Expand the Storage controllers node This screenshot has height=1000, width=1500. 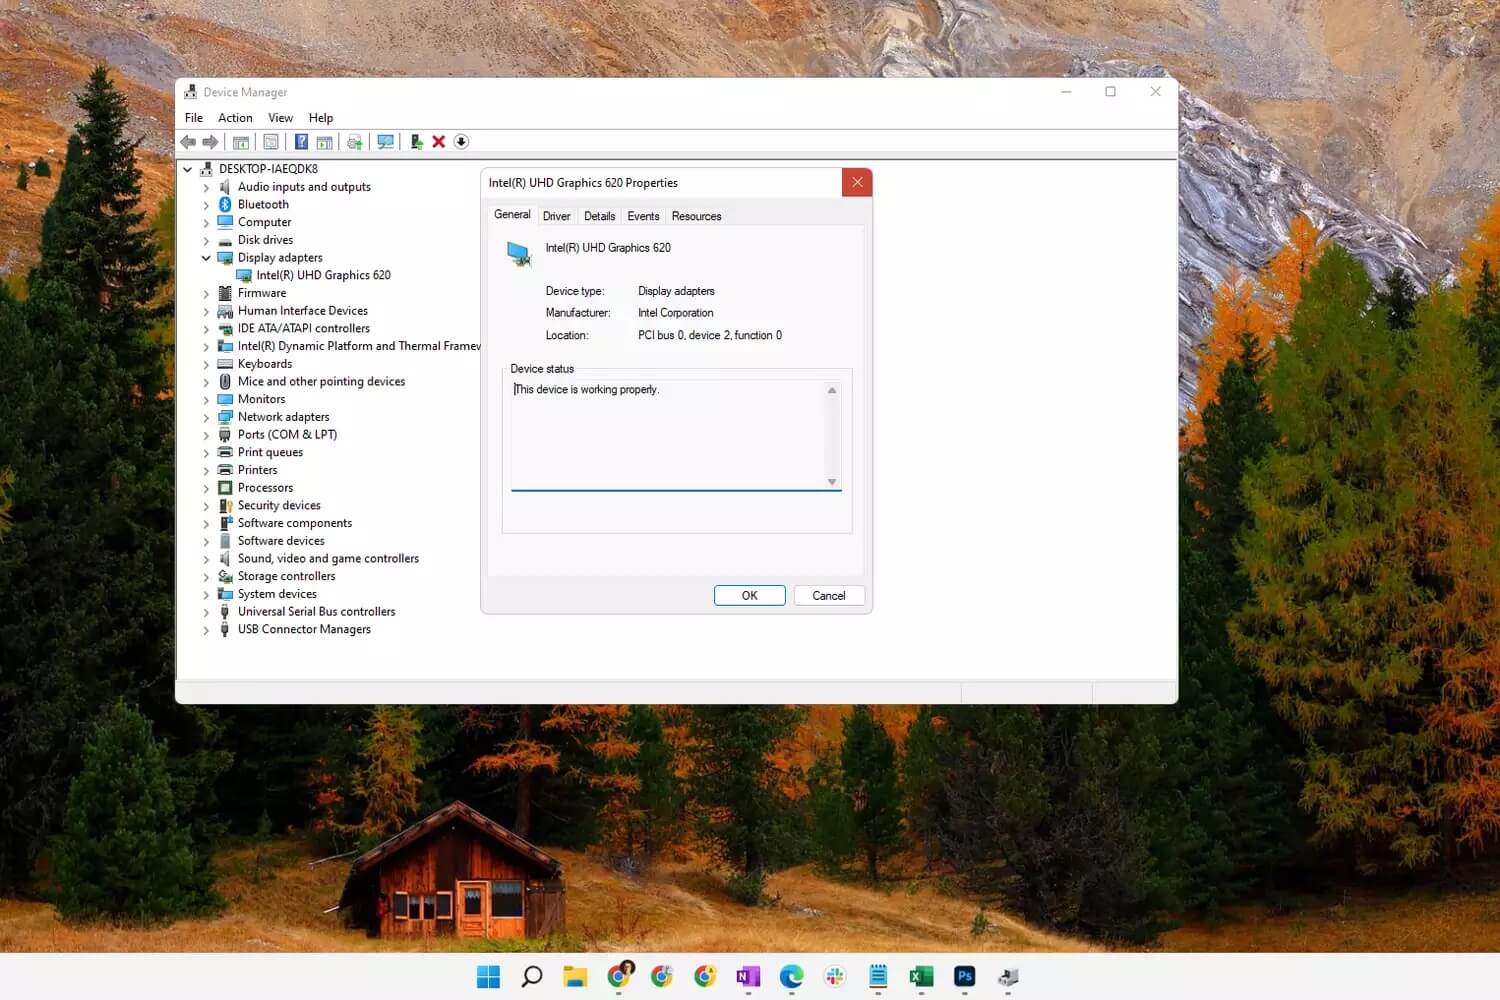tap(206, 577)
